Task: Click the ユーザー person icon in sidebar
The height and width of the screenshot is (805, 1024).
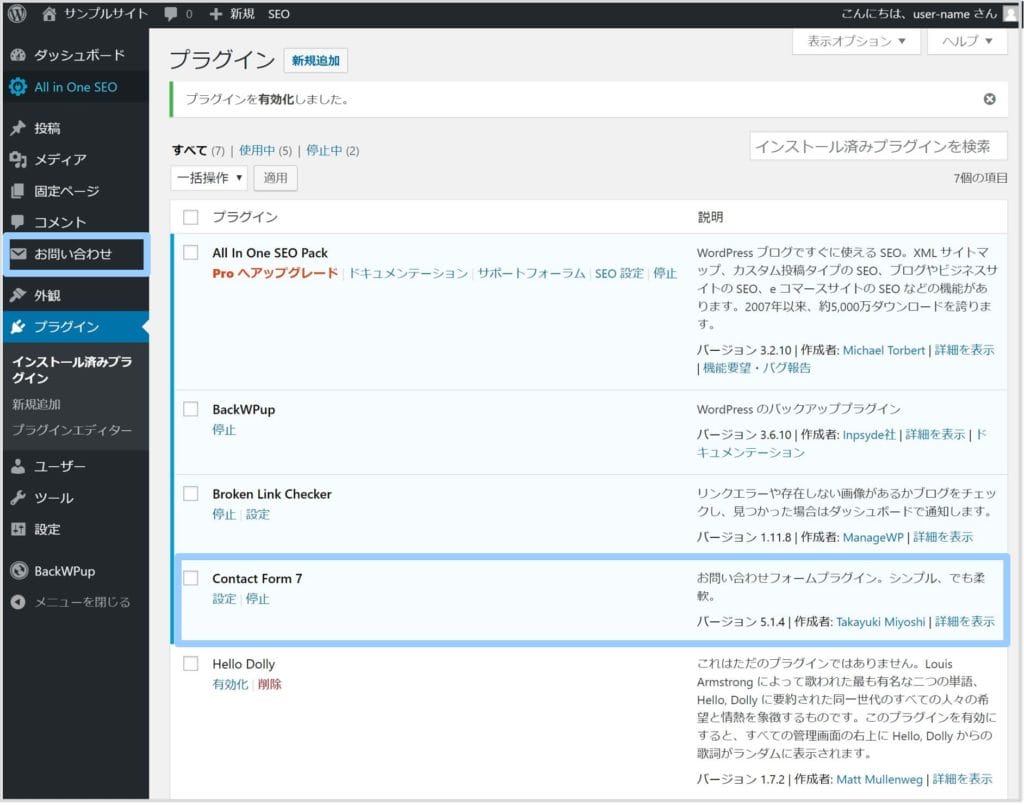Action: pyautogui.click(x=18, y=466)
